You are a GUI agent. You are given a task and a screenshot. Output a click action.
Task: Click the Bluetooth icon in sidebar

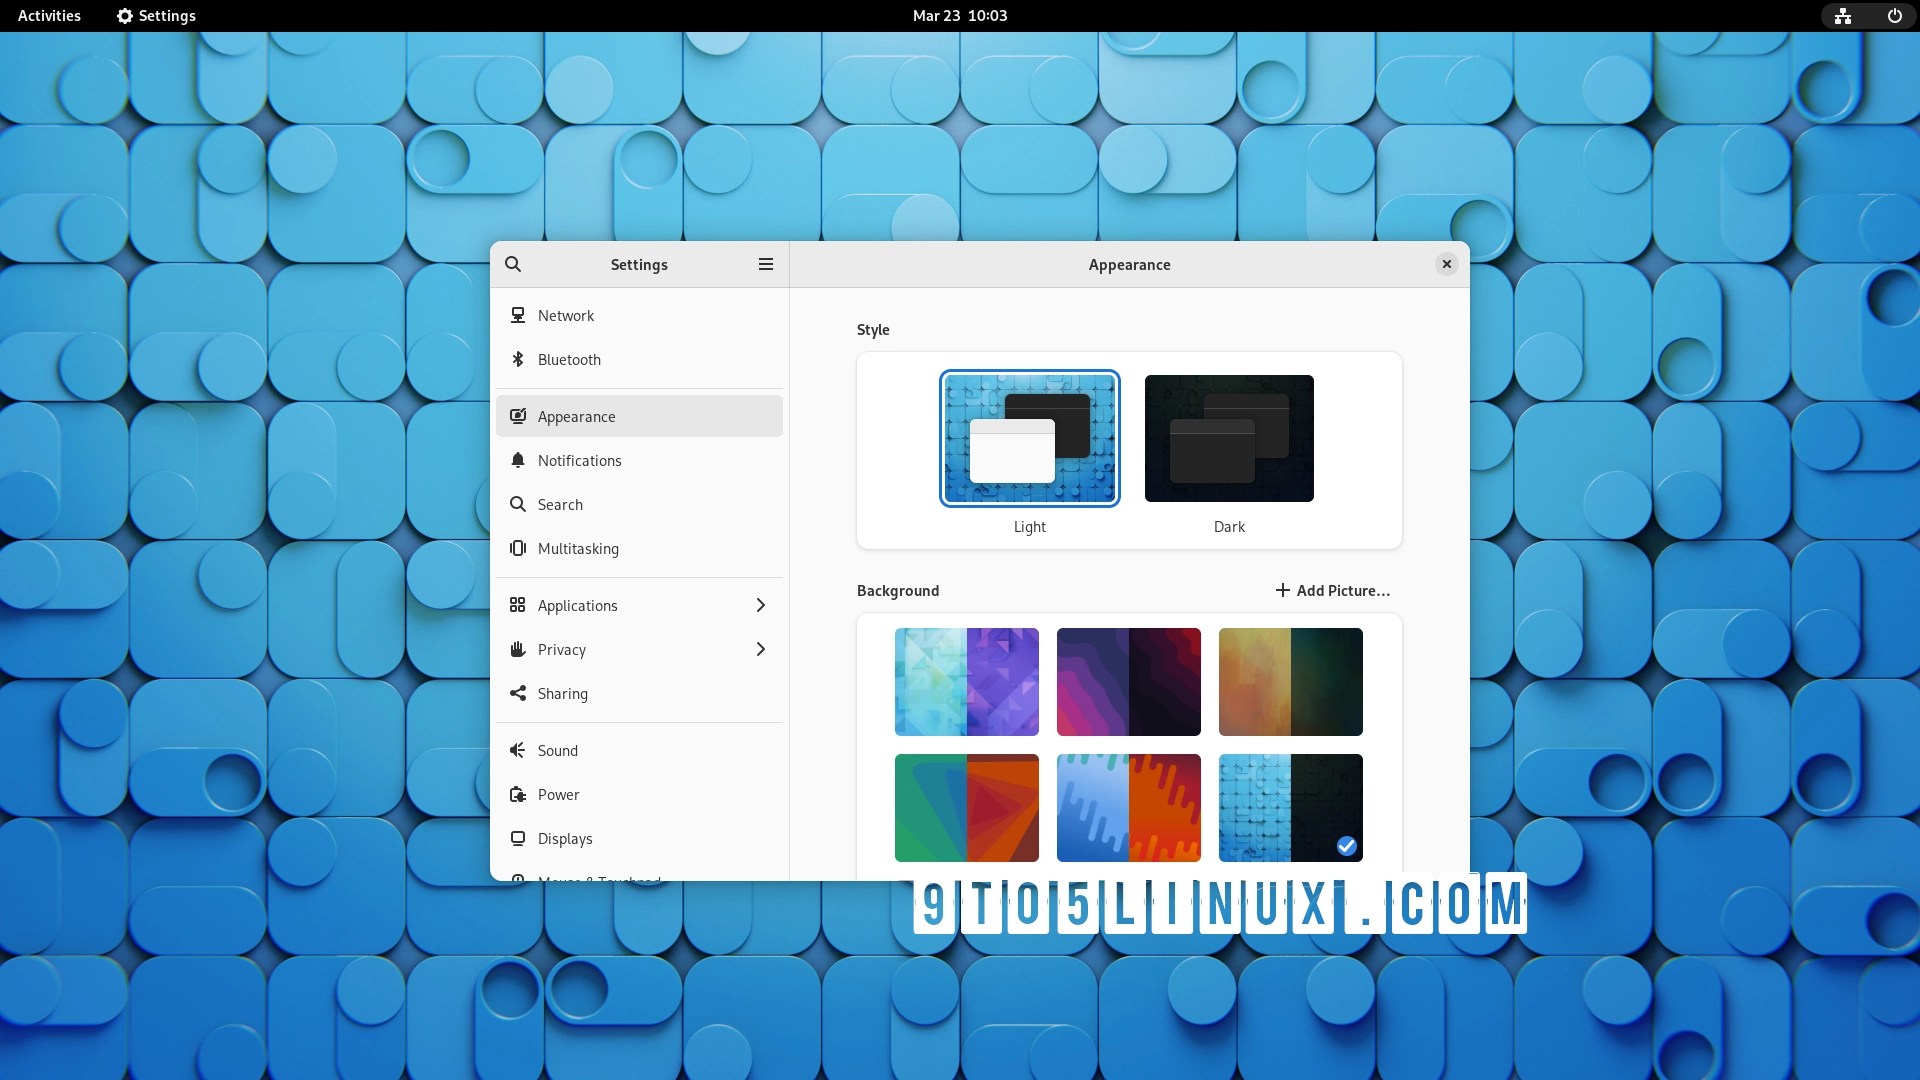[518, 359]
